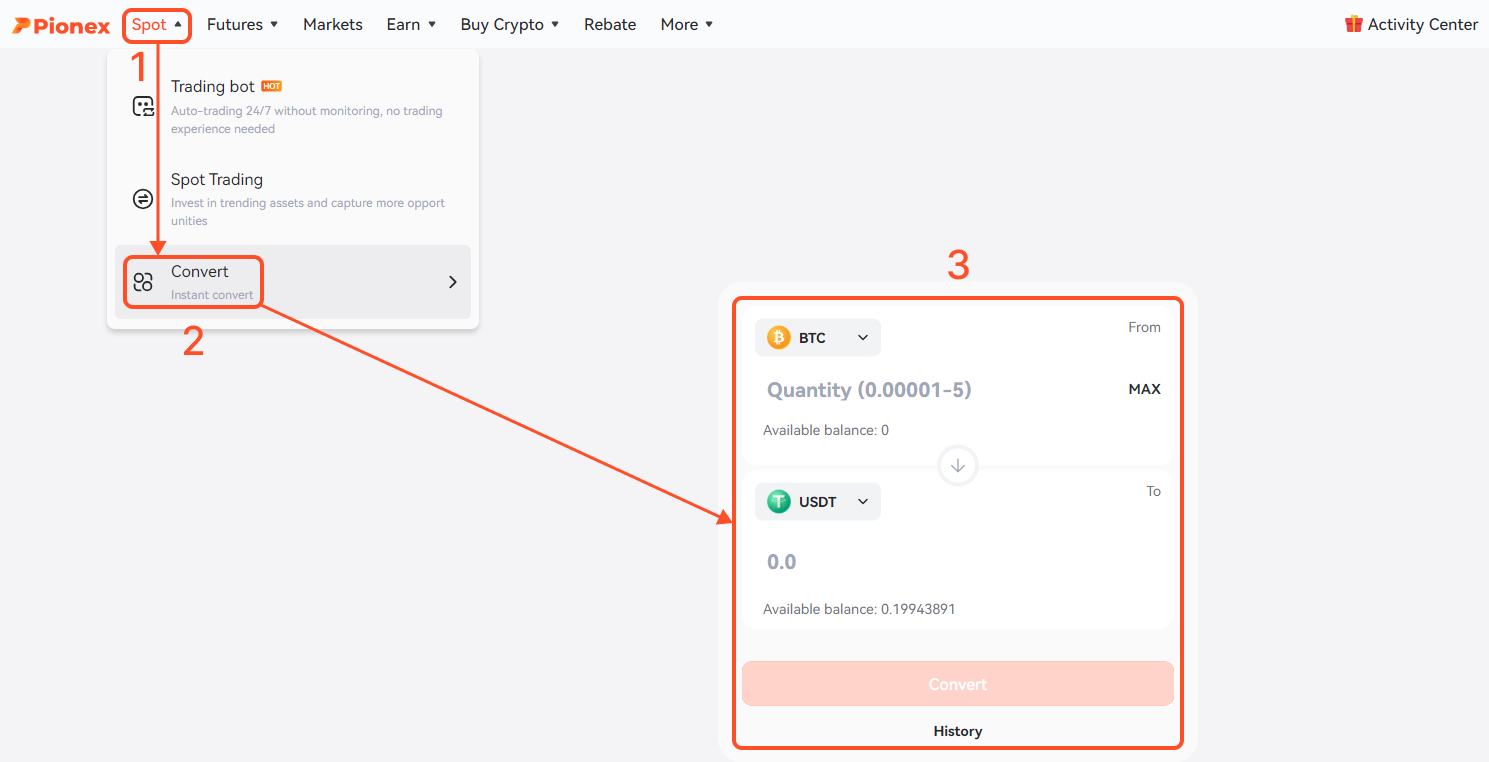The image size is (1489, 762).
Task: Click the MAX button
Action: click(1145, 389)
